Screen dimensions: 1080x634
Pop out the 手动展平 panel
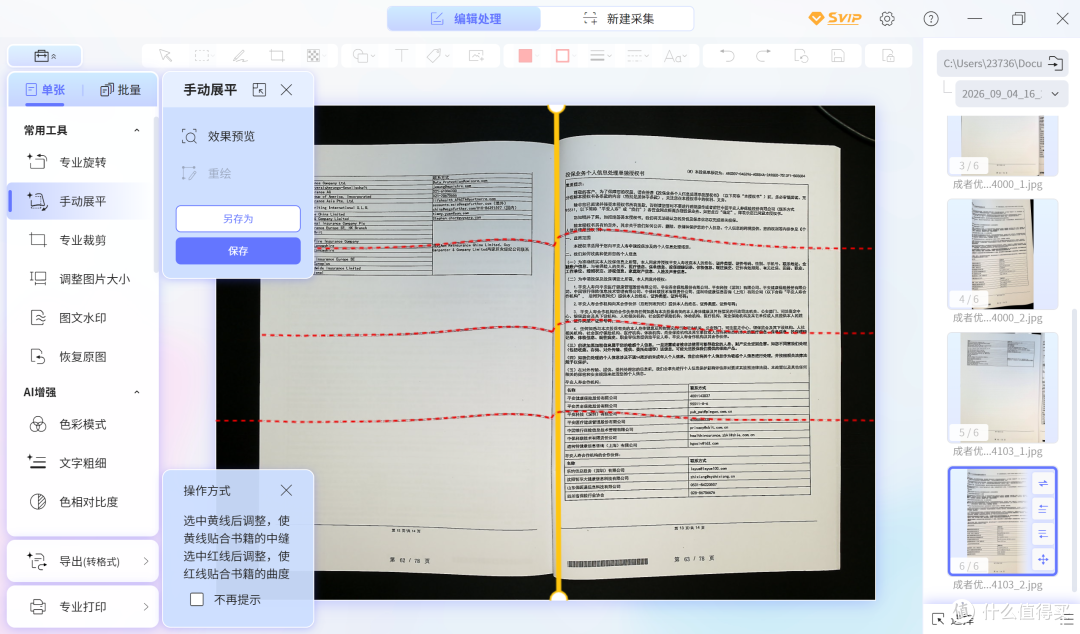[259, 90]
